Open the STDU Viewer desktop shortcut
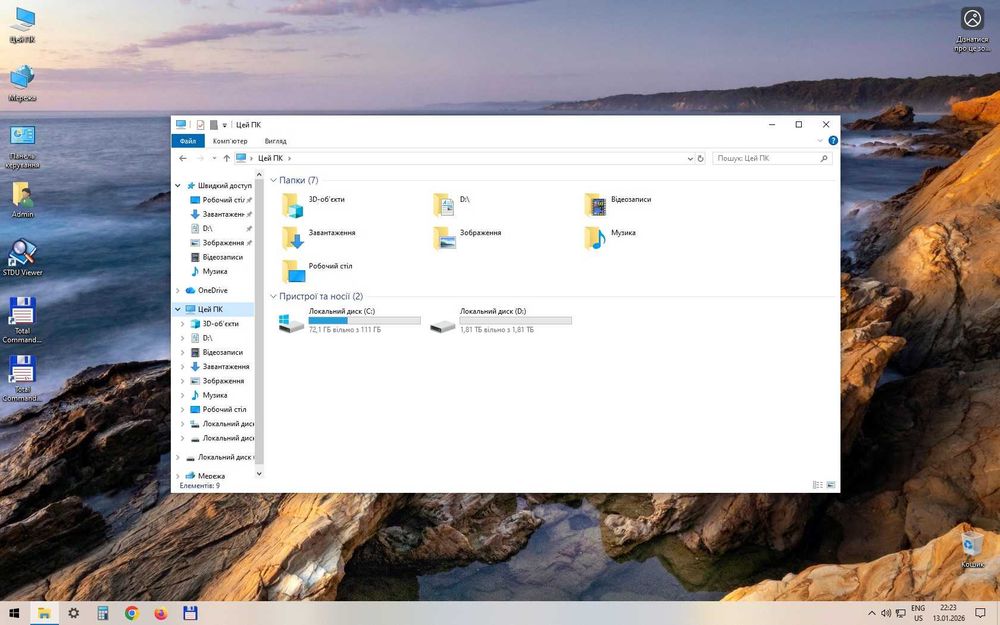The height and width of the screenshot is (625, 1000). (x=22, y=257)
